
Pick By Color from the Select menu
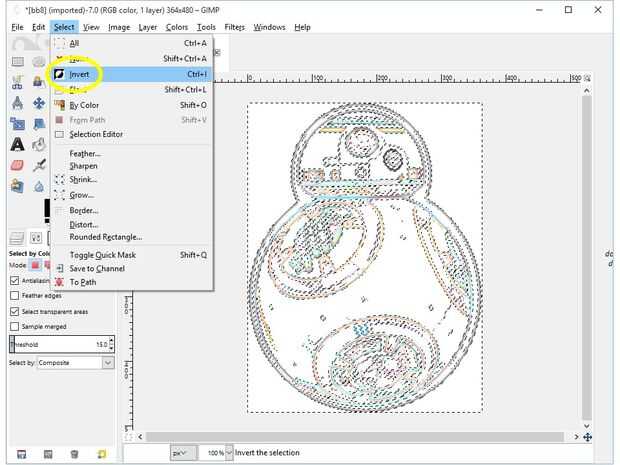click(x=132, y=105)
